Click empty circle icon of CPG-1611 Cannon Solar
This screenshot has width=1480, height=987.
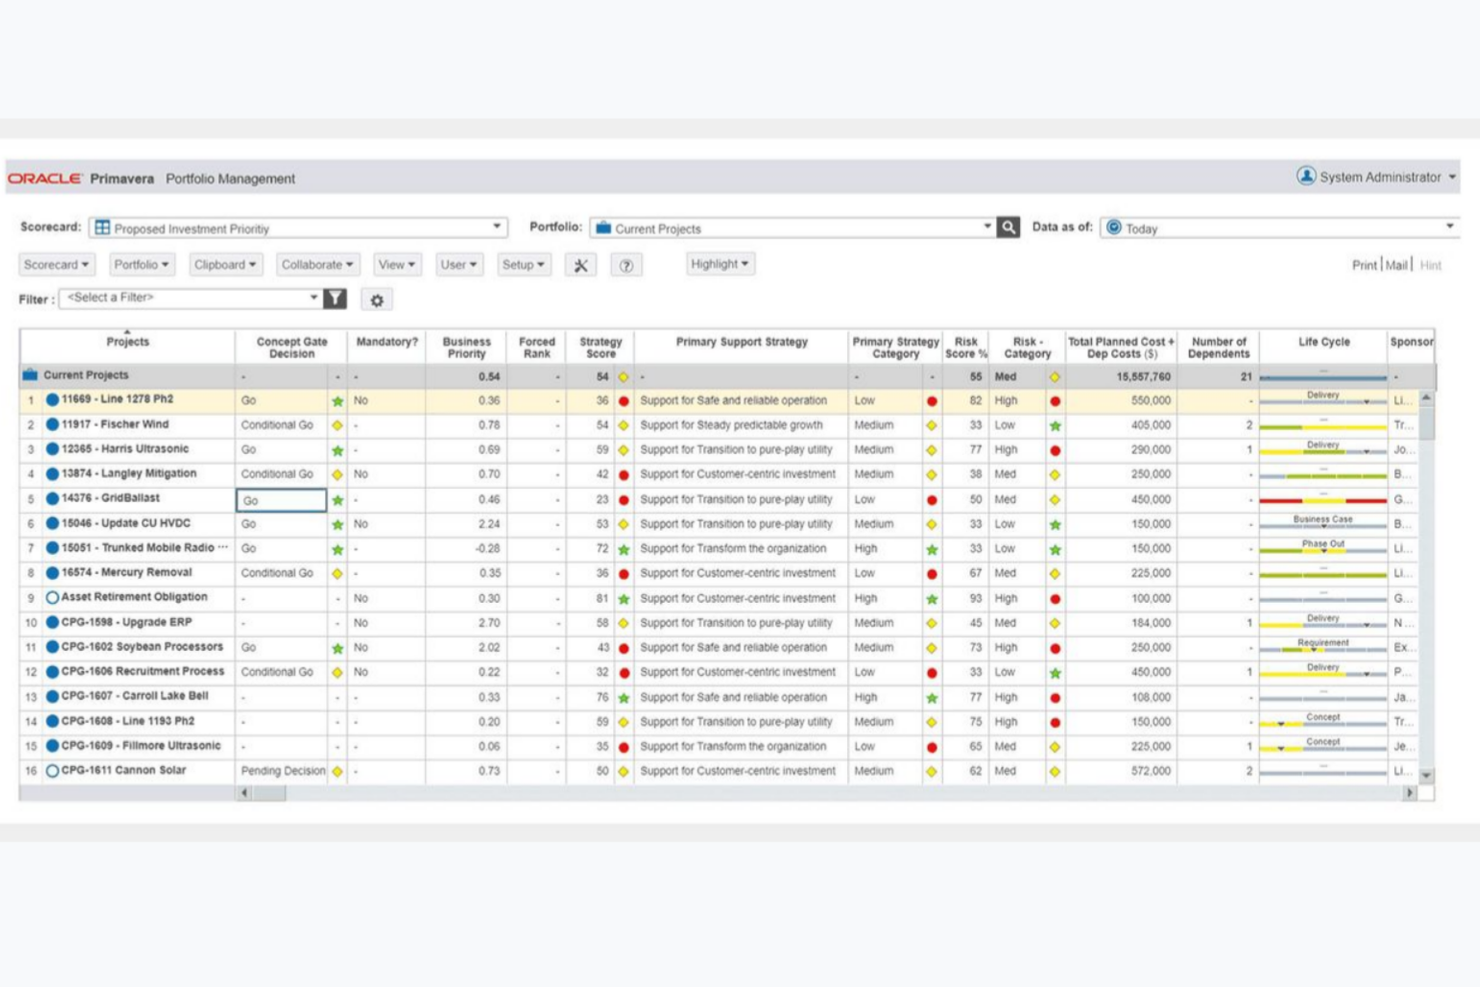click(52, 771)
